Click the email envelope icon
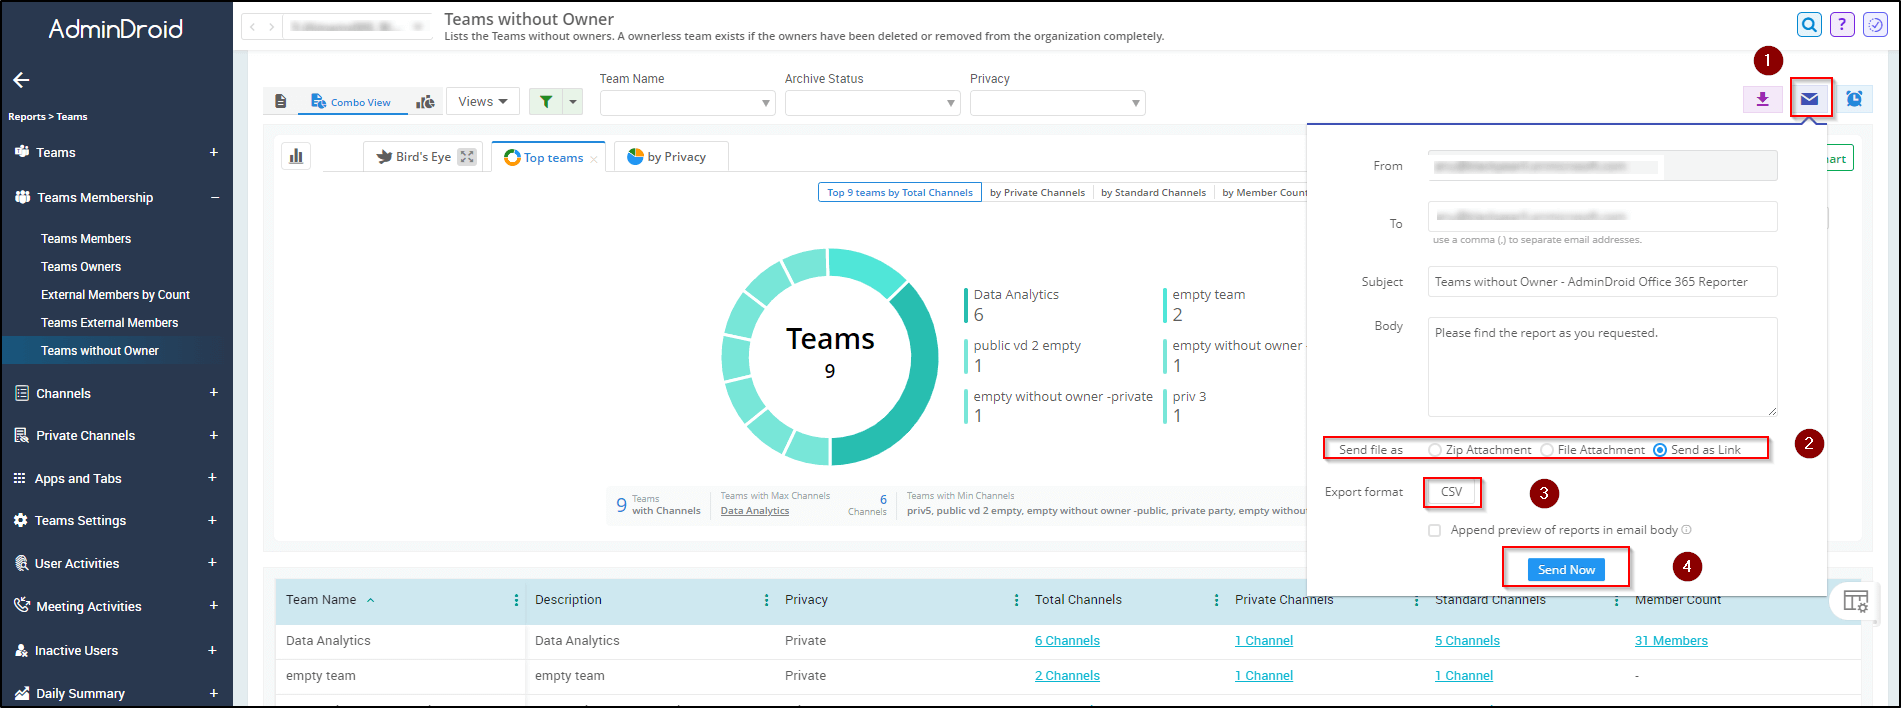 click(x=1809, y=99)
